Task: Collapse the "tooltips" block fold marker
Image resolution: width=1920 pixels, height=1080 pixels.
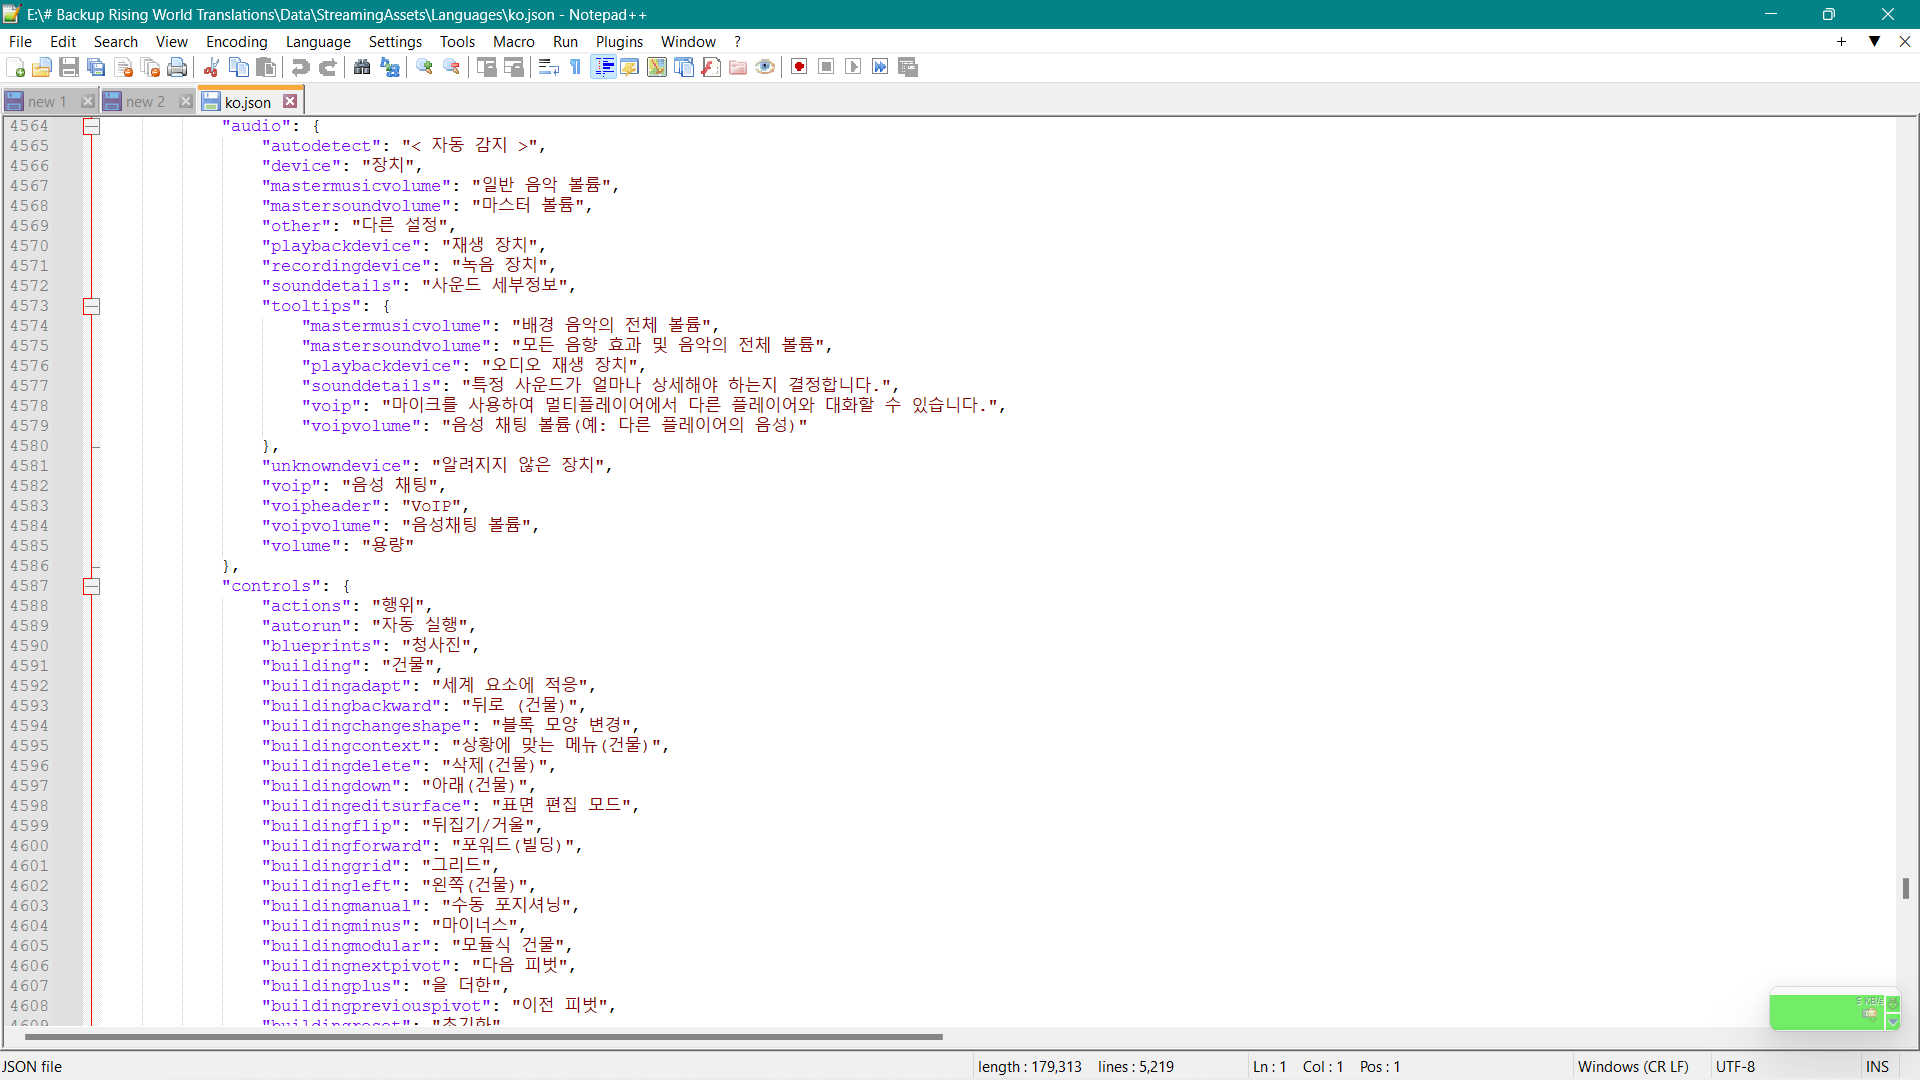Action: pyautogui.click(x=91, y=306)
